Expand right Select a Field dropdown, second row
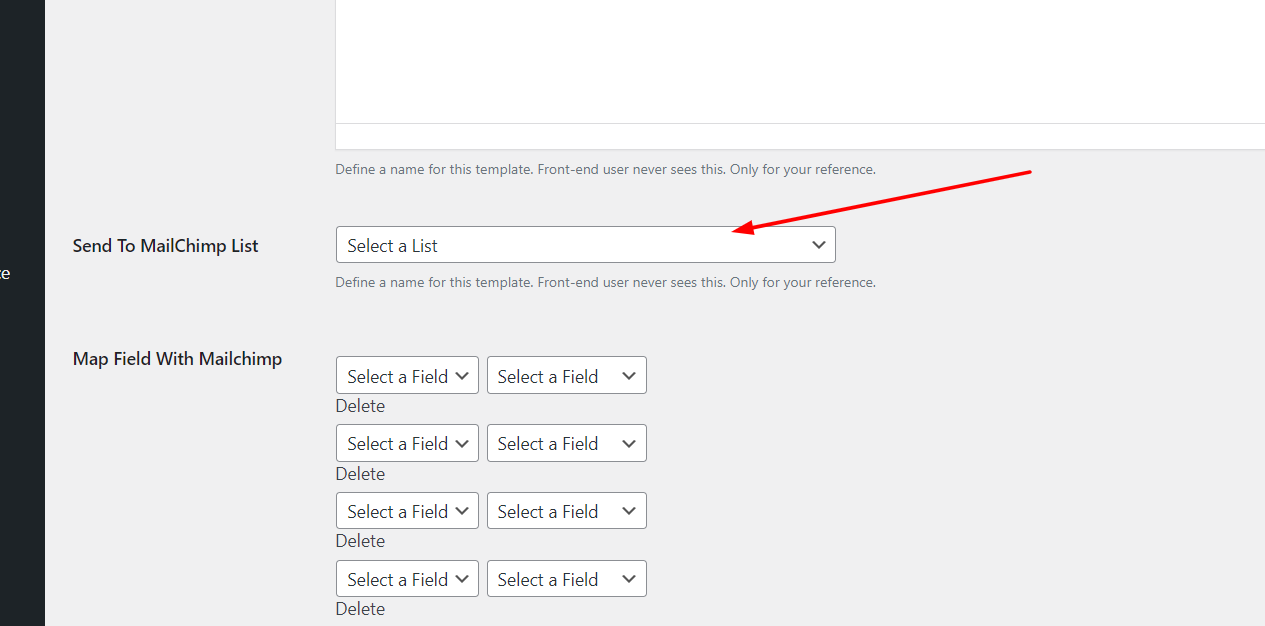 click(566, 443)
